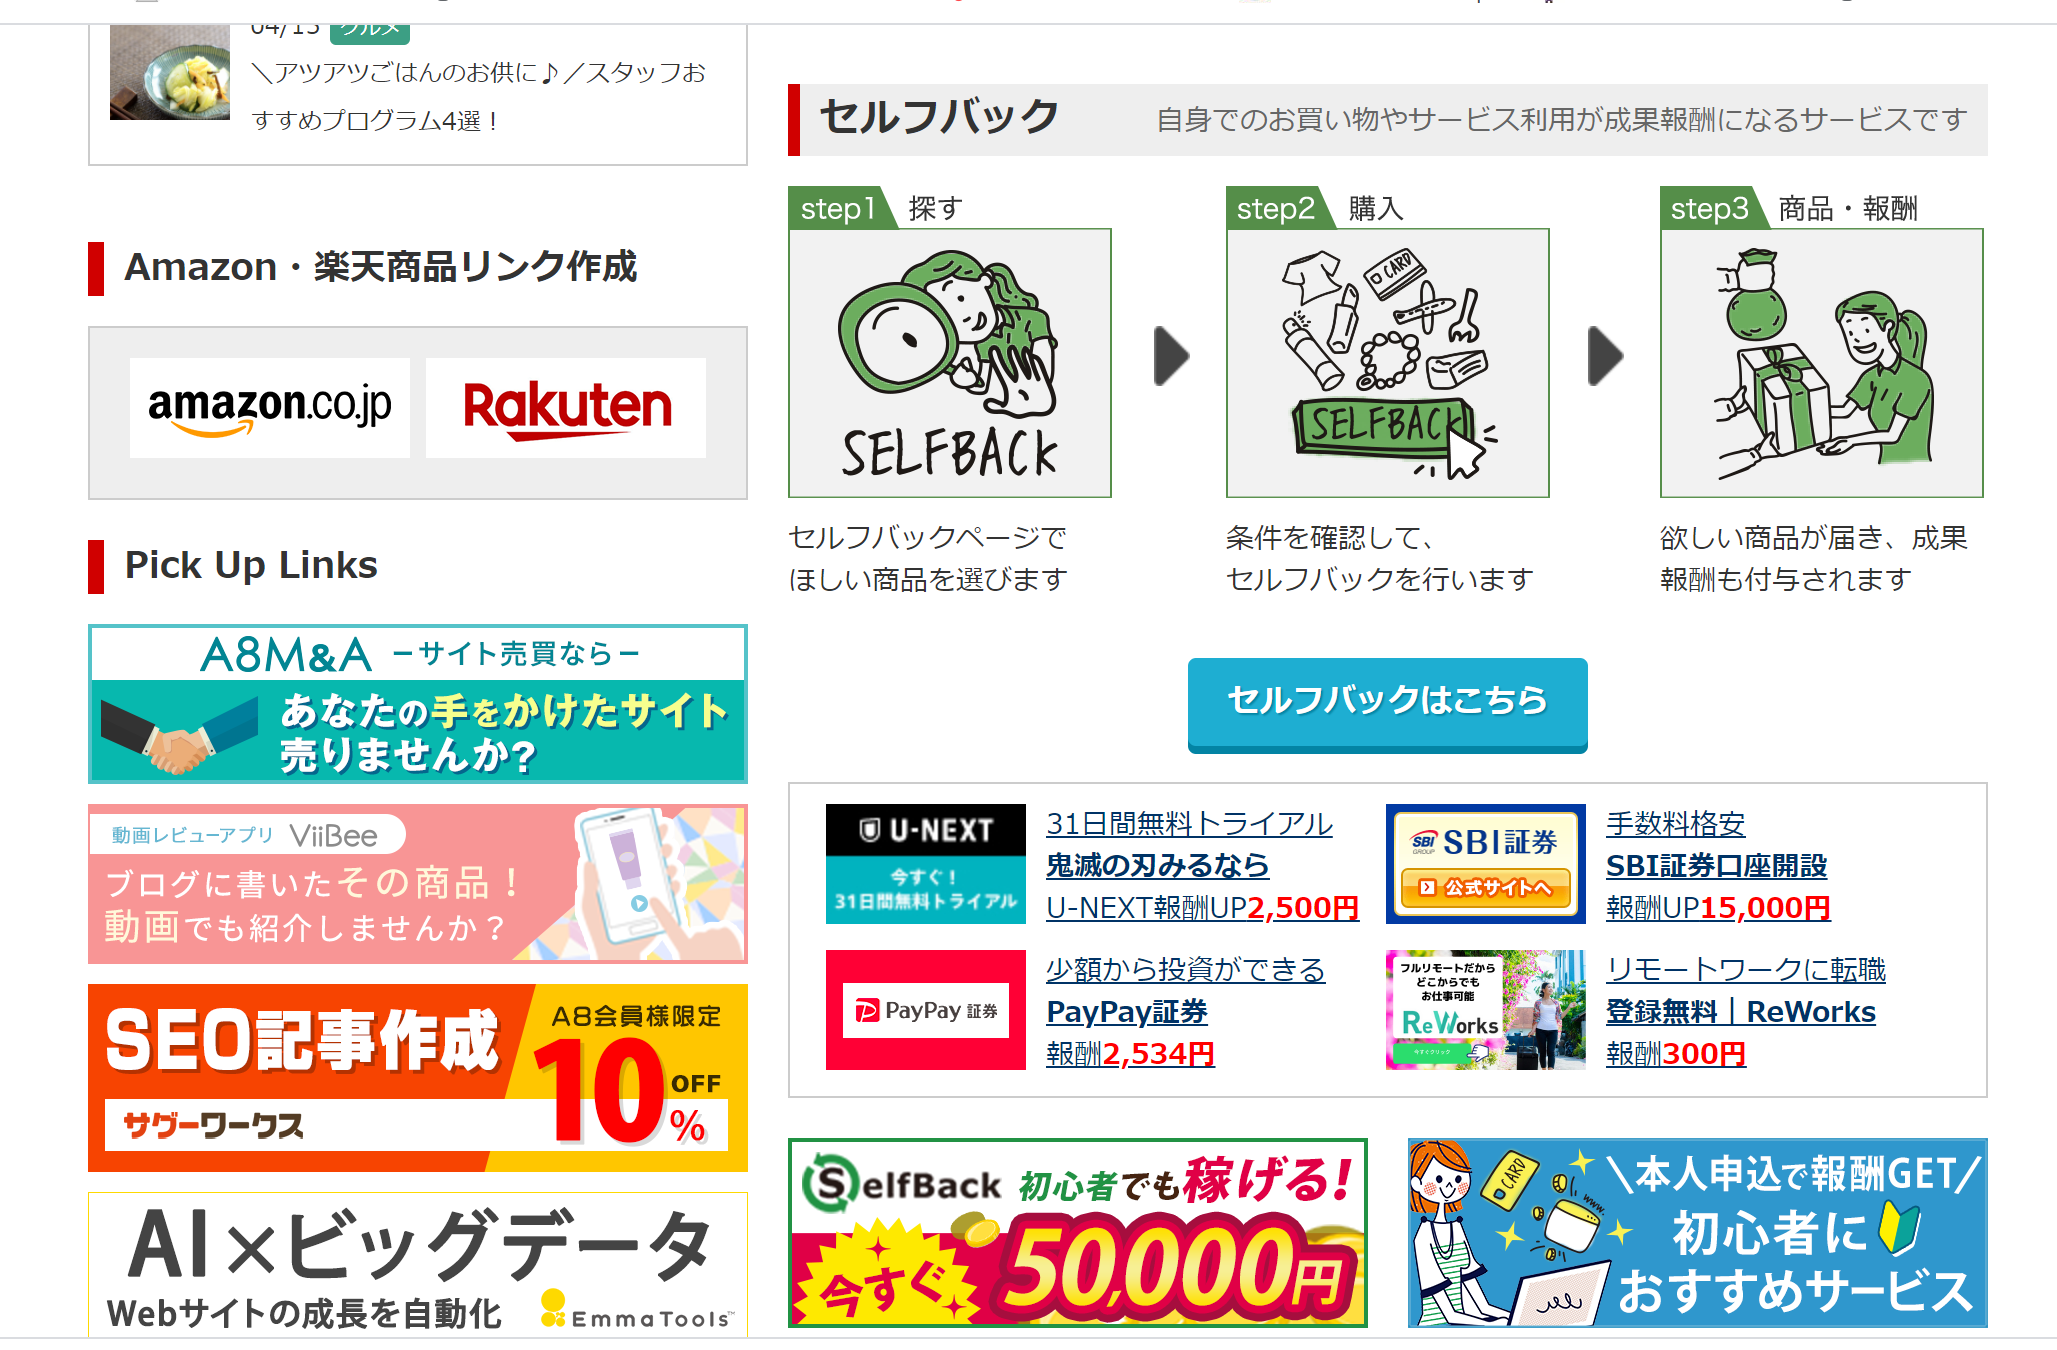Screen dimensions: 2057x1350
Task: Open the U-NEXT logo thumbnail
Action: point(926,864)
